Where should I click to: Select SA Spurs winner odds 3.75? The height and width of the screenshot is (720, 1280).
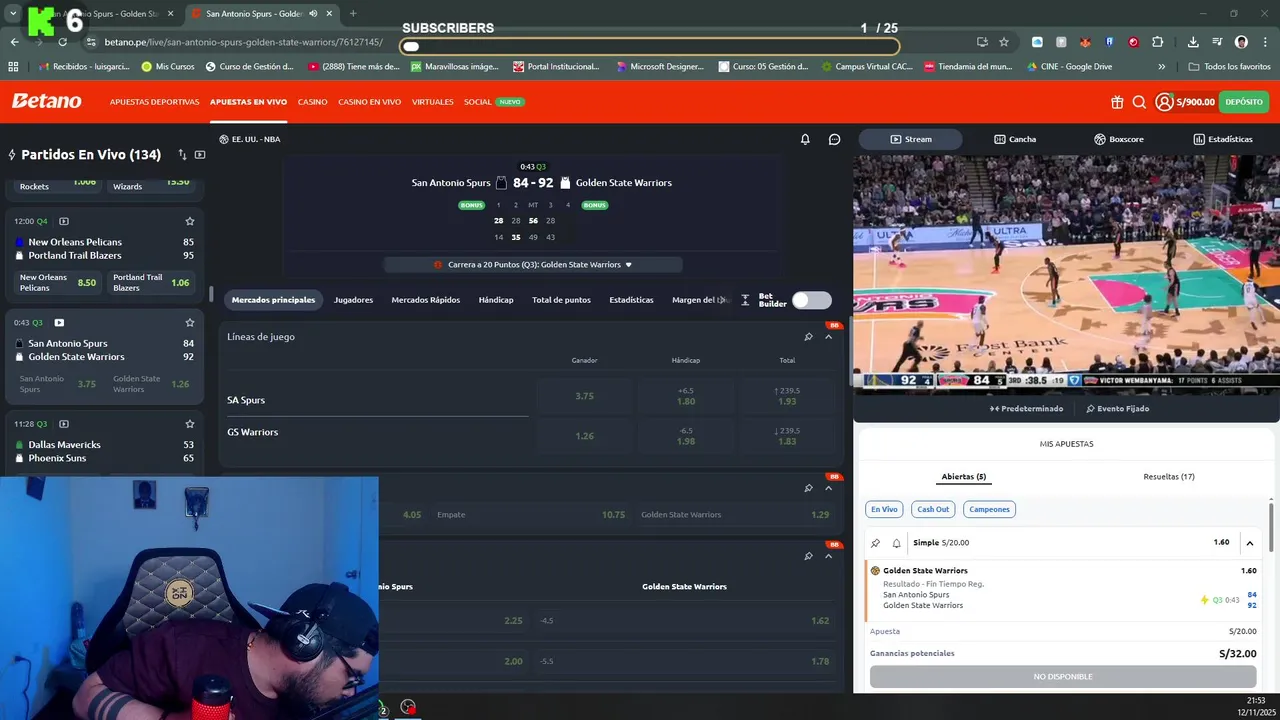pos(585,396)
